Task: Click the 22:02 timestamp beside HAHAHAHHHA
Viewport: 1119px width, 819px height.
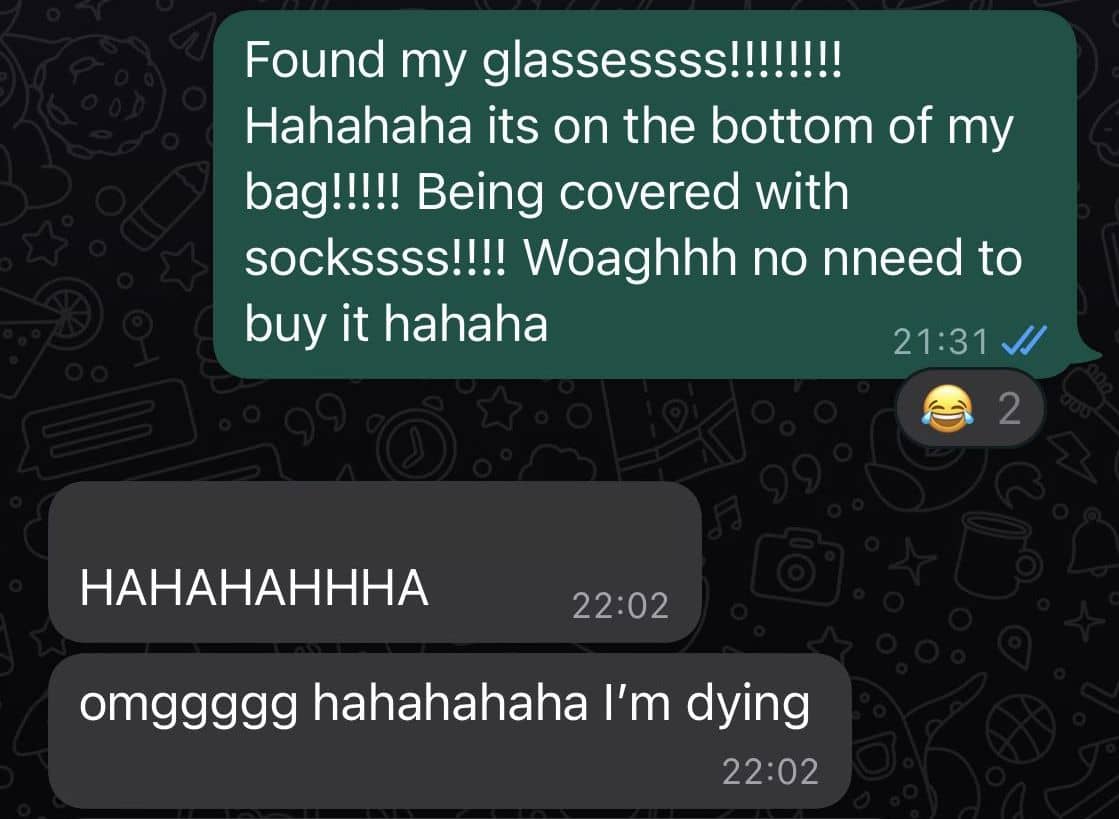Action: coord(620,606)
